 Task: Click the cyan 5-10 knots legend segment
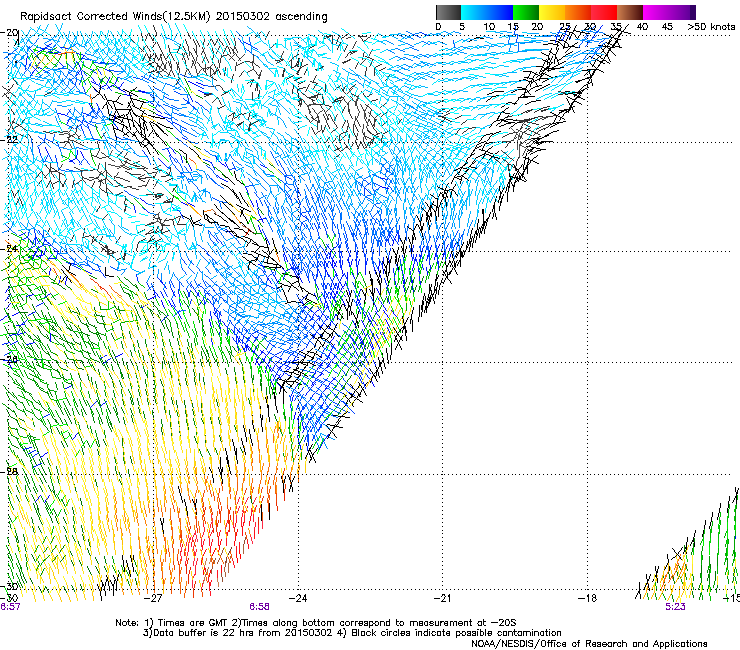click(473, 12)
